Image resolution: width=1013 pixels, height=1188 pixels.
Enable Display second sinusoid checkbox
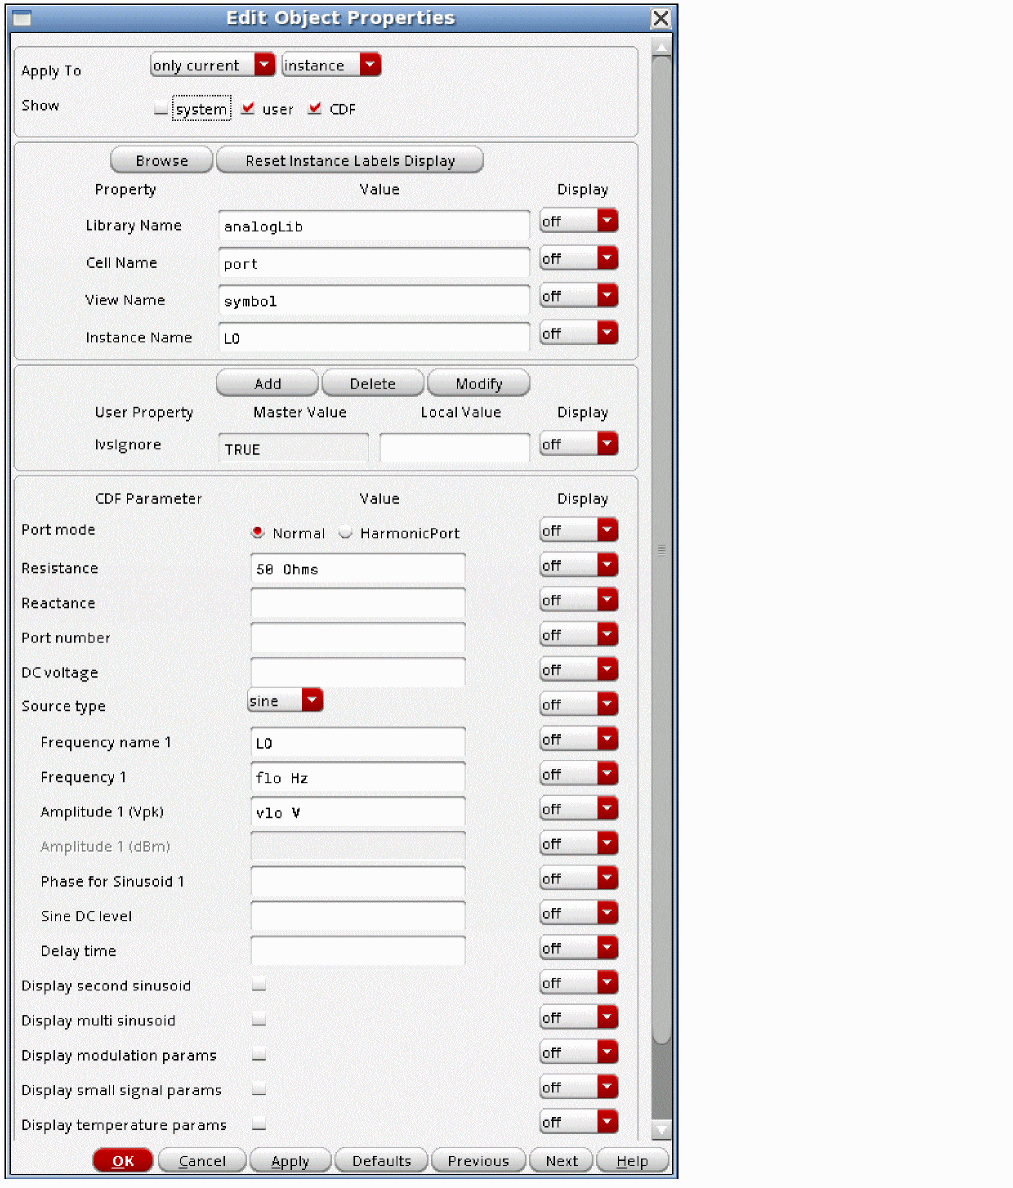tap(259, 985)
